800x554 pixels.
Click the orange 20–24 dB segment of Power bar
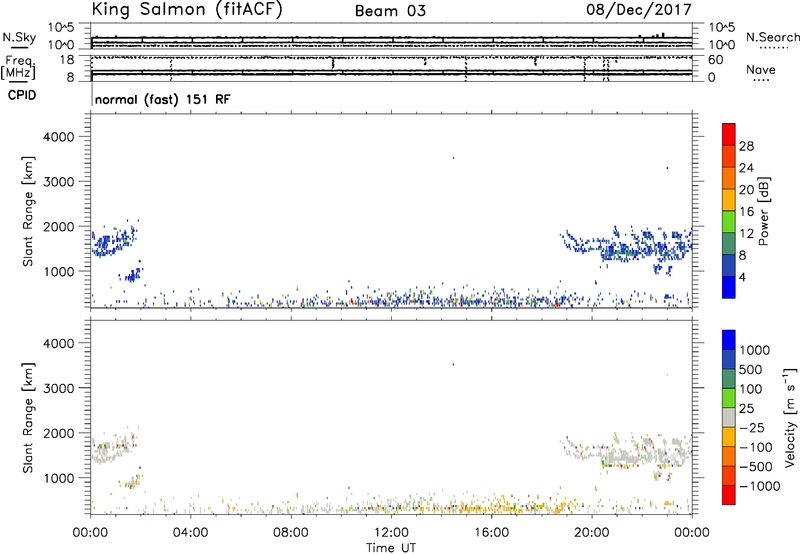(x=729, y=178)
